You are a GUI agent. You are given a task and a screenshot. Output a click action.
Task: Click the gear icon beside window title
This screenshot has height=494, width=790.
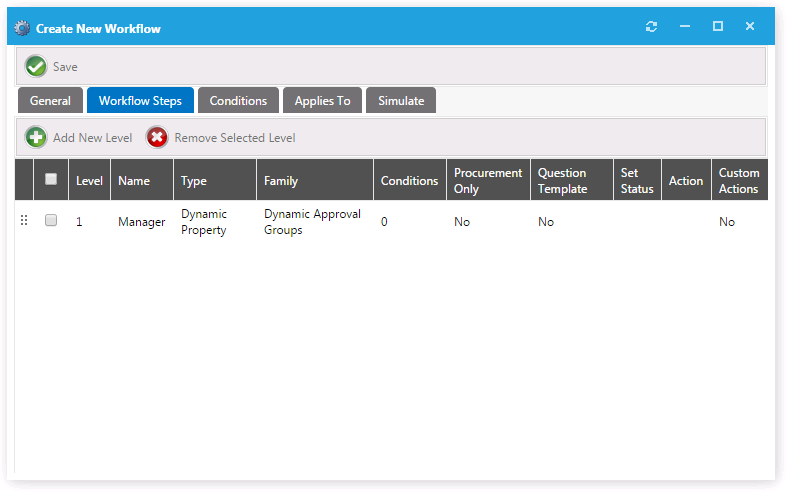23,28
